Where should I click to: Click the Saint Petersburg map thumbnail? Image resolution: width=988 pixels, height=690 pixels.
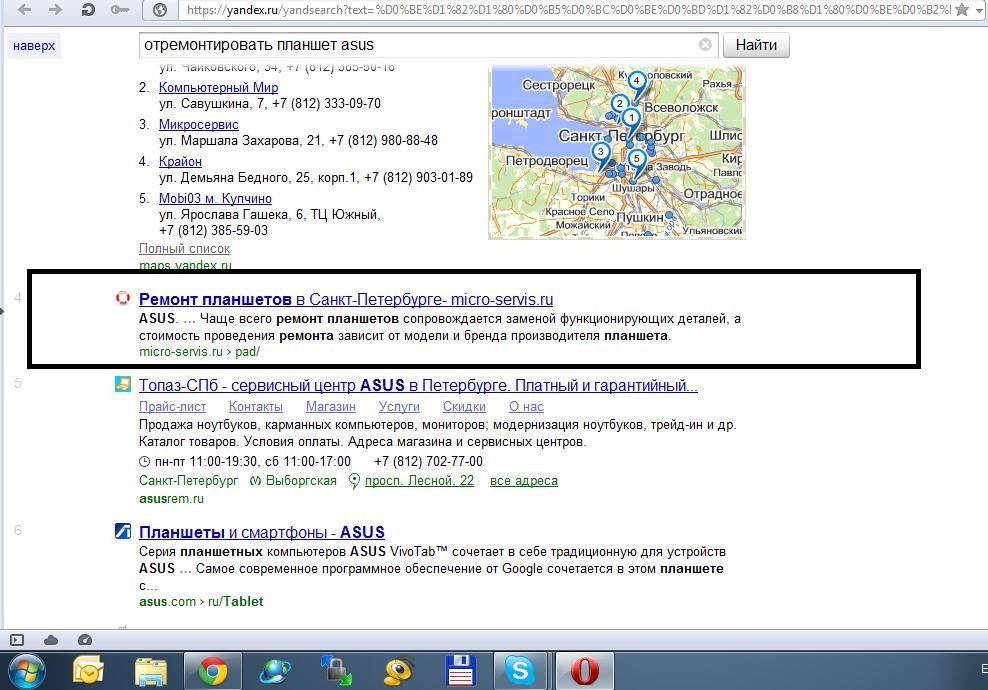(617, 152)
